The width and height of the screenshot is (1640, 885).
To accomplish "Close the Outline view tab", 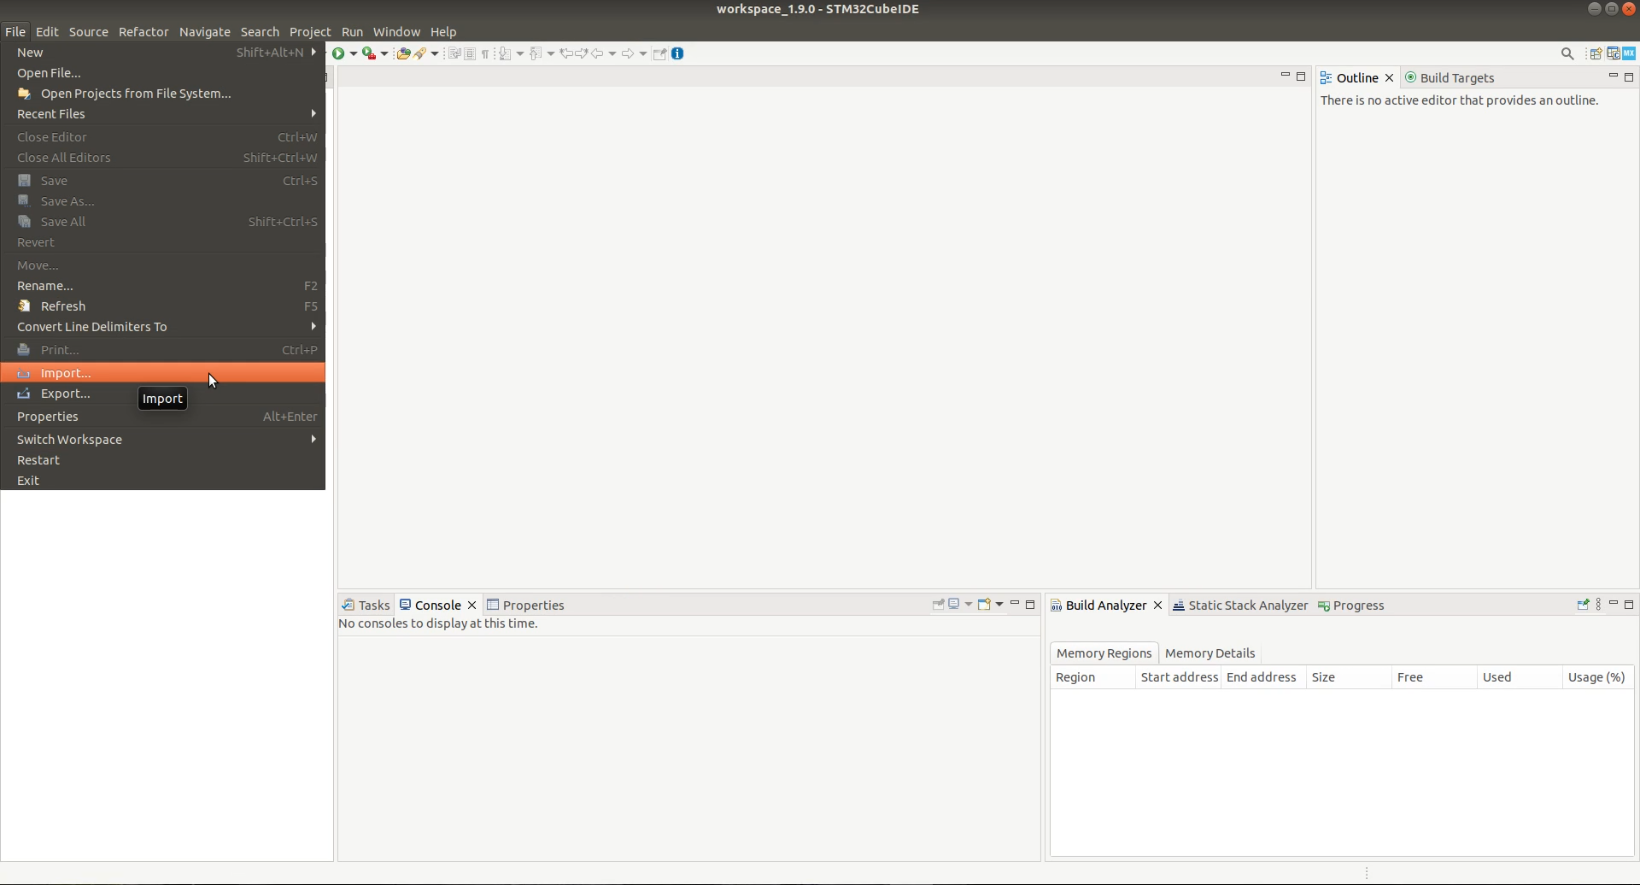I will (1389, 78).
